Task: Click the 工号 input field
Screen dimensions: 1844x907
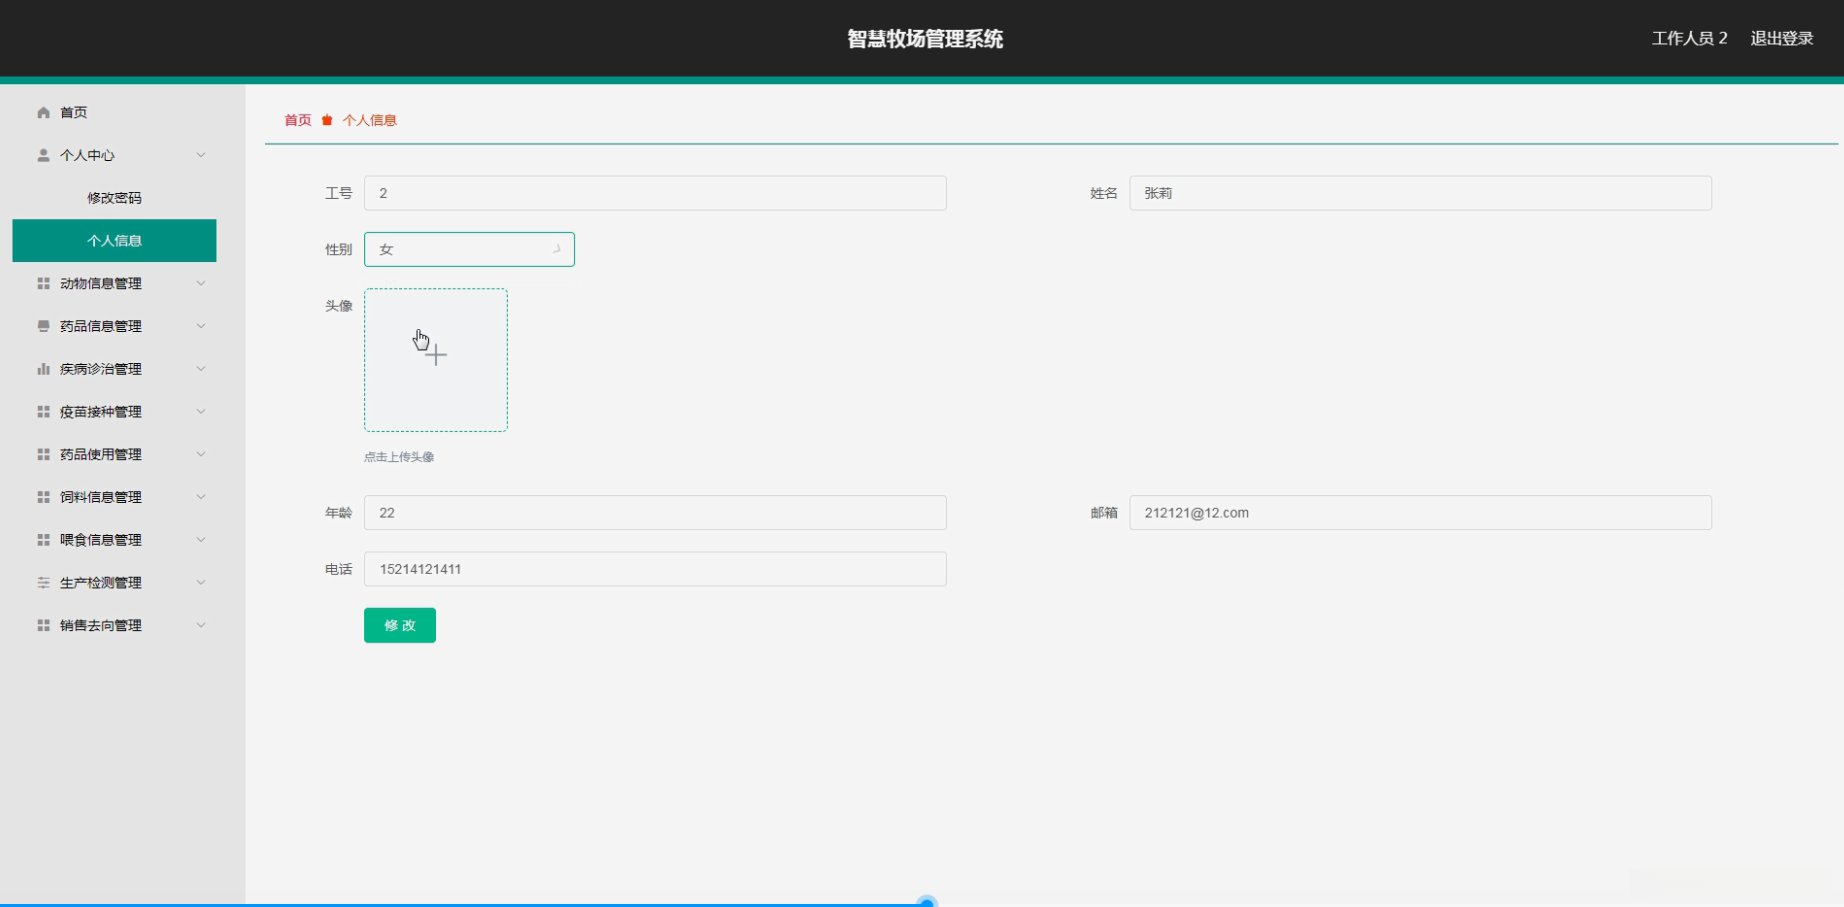Action: pyautogui.click(x=655, y=193)
